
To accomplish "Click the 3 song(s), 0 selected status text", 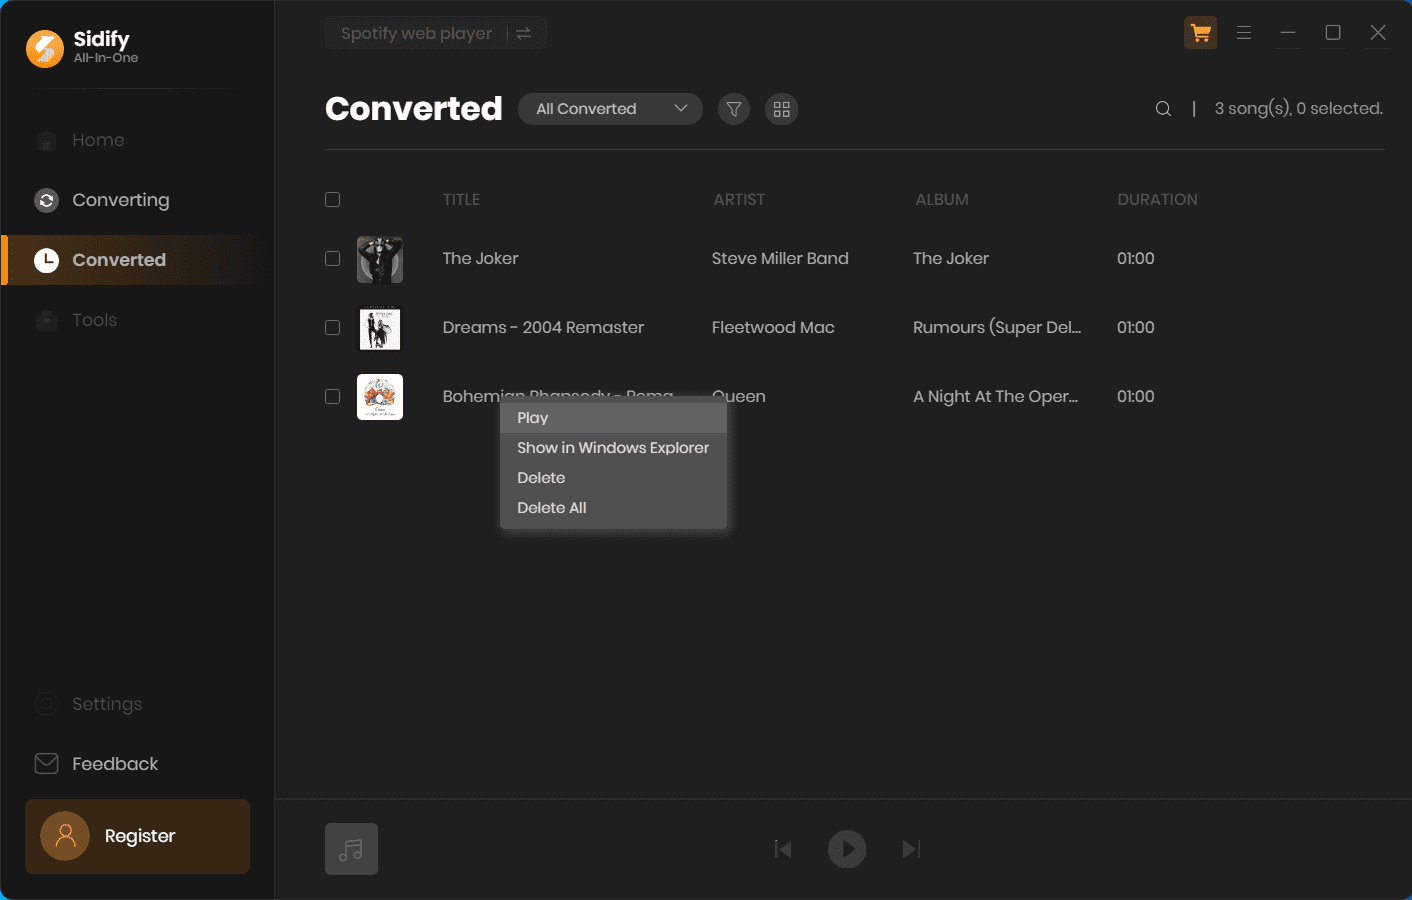I will (x=1298, y=109).
